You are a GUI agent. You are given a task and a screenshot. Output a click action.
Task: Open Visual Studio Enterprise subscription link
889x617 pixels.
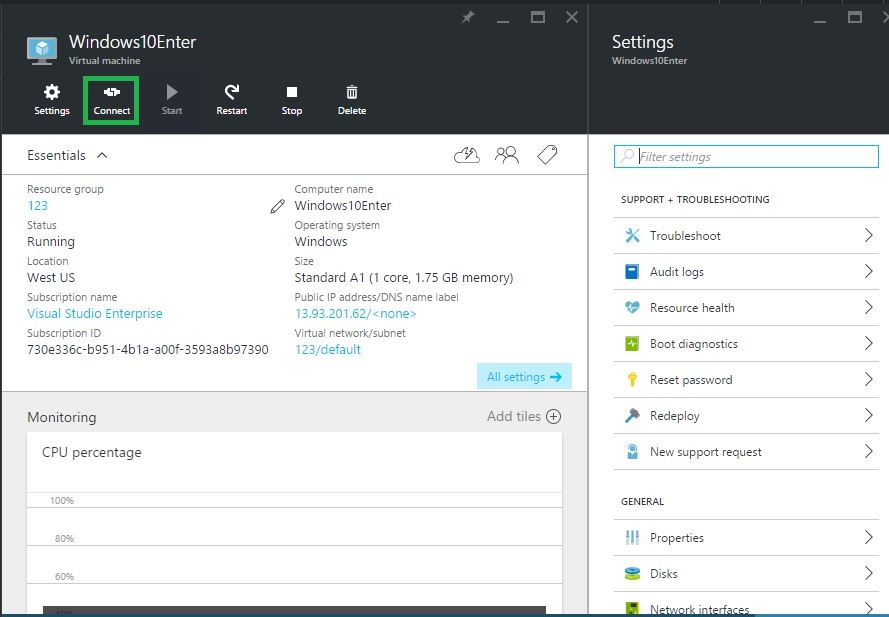(x=95, y=313)
